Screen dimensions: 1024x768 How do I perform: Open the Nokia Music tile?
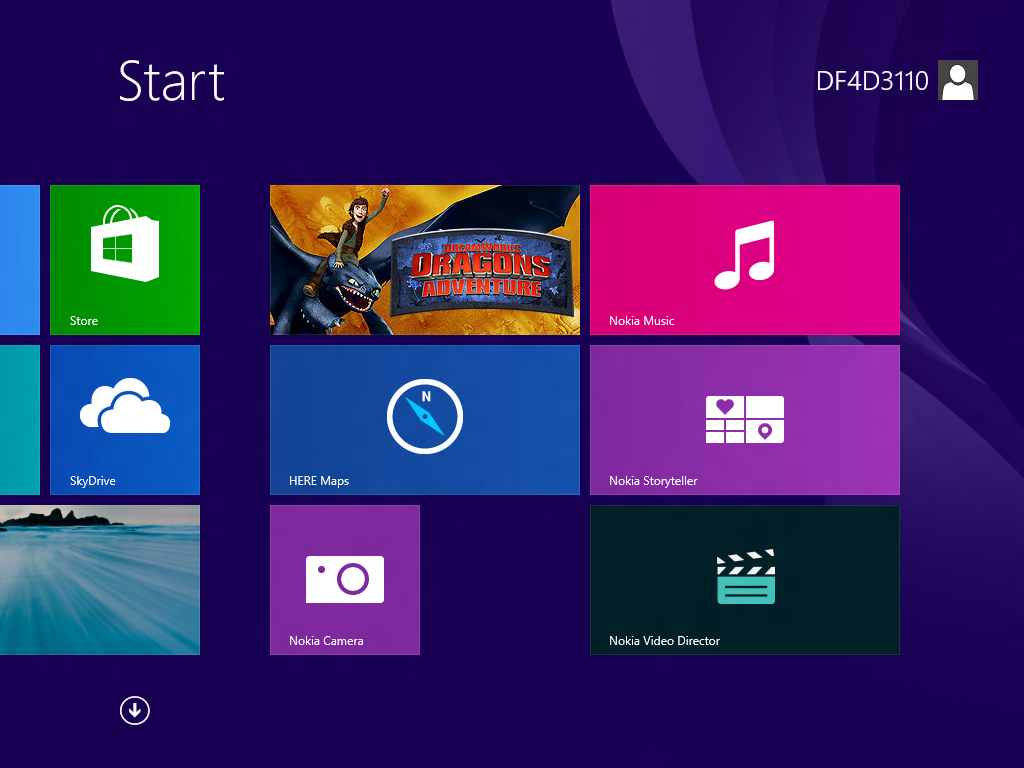(744, 260)
